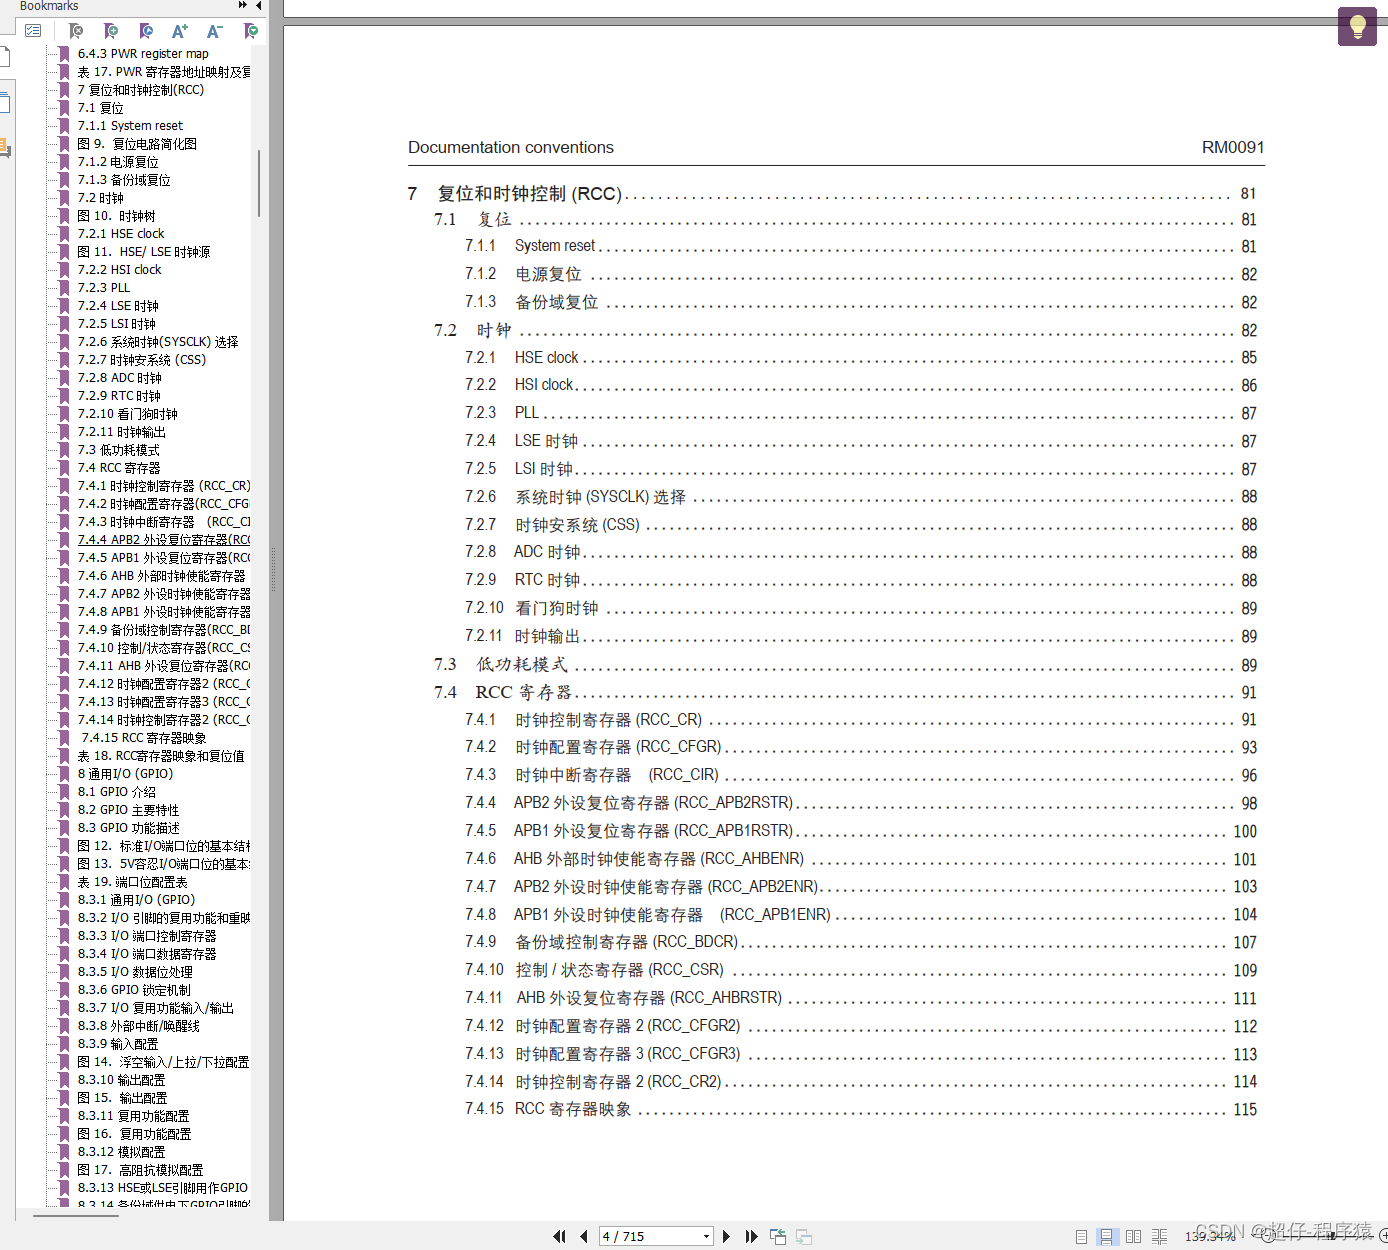Go forward to next view
Viewport: 1388px width, 1250px height.
pos(804,1237)
